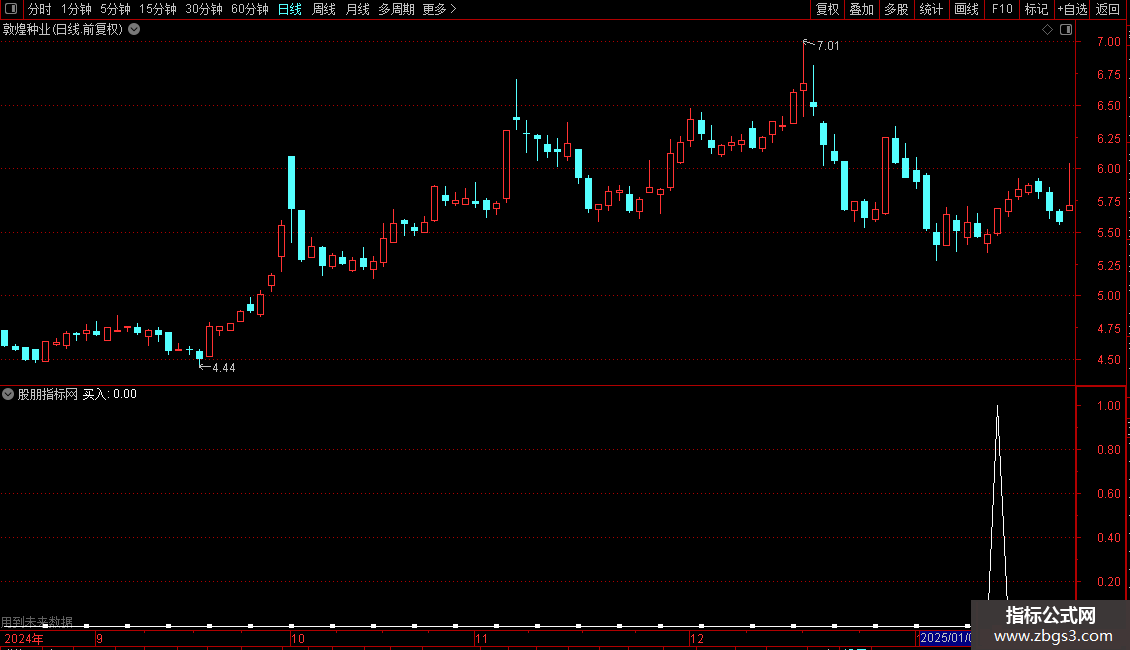Viewport: 1130px width, 650px height.
Task: Select the 5分钟 period
Action: point(115,9)
